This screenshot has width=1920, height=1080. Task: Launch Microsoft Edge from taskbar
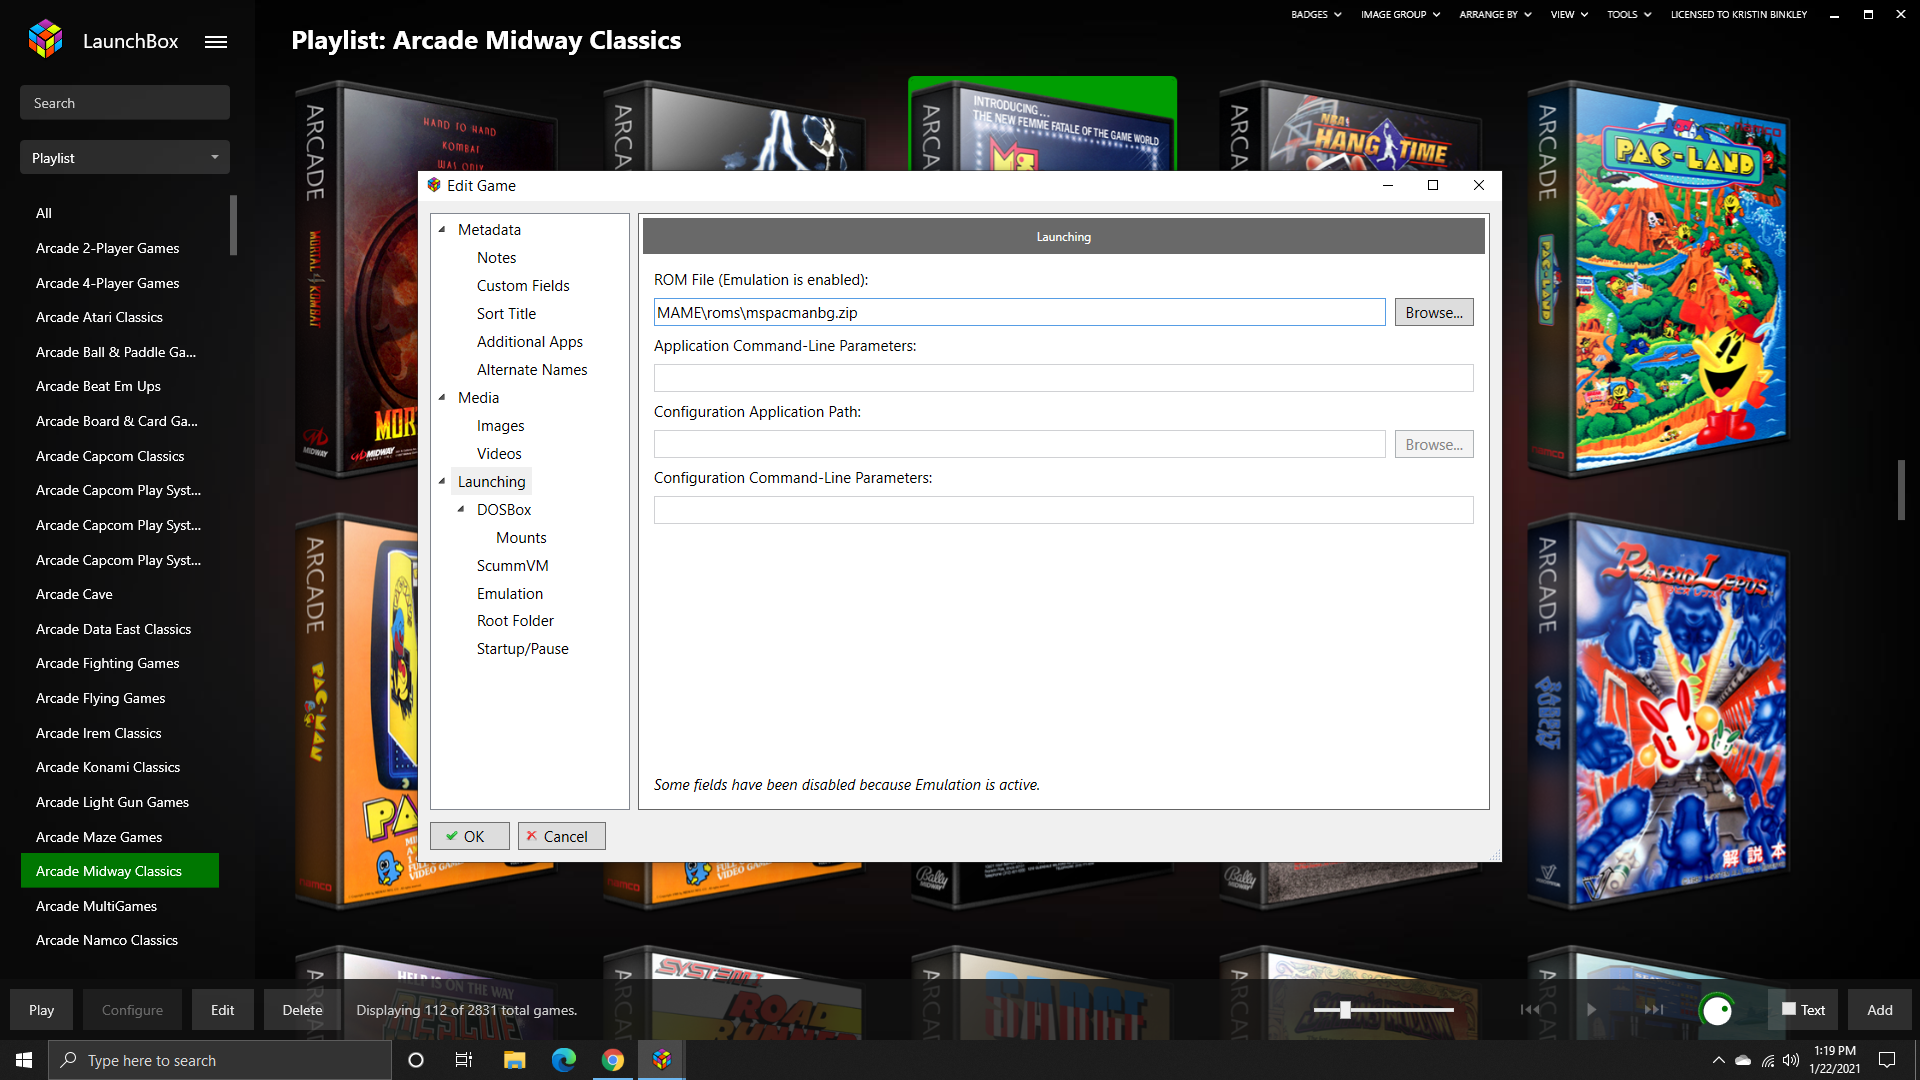pyautogui.click(x=564, y=1060)
